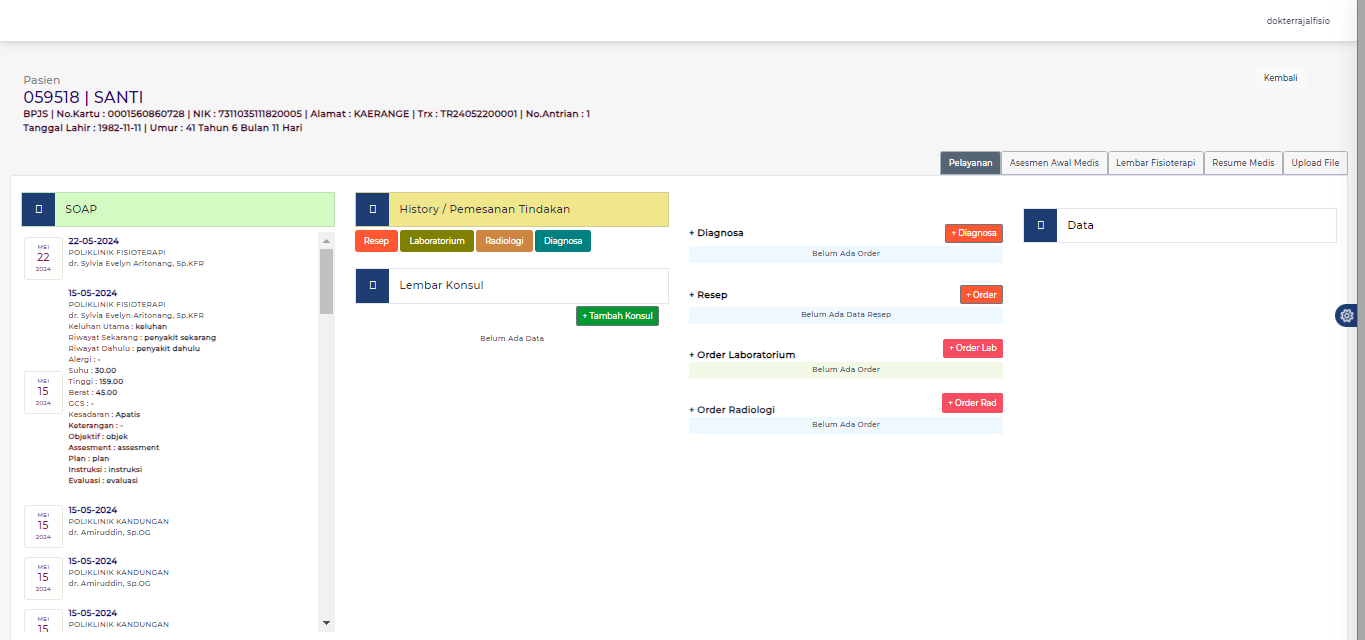Click the Kembali button
1365x640 pixels.
click(x=1280, y=76)
